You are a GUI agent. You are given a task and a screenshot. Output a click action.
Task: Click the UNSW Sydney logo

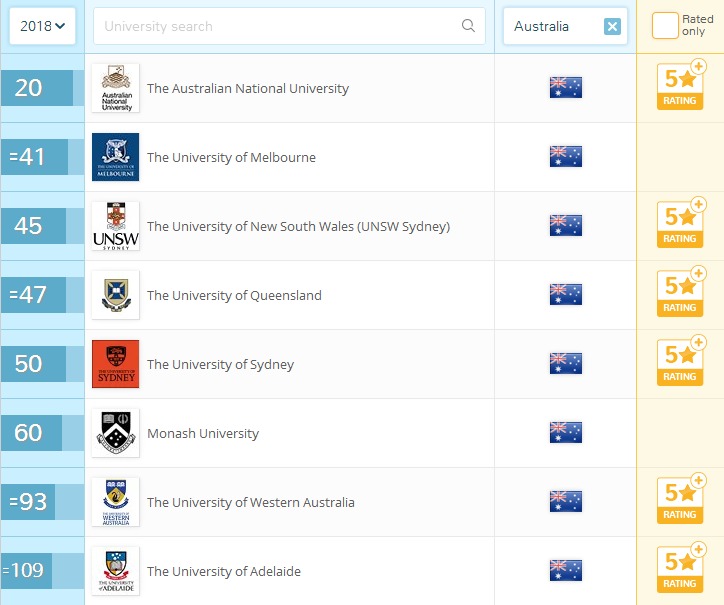(x=115, y=226)
